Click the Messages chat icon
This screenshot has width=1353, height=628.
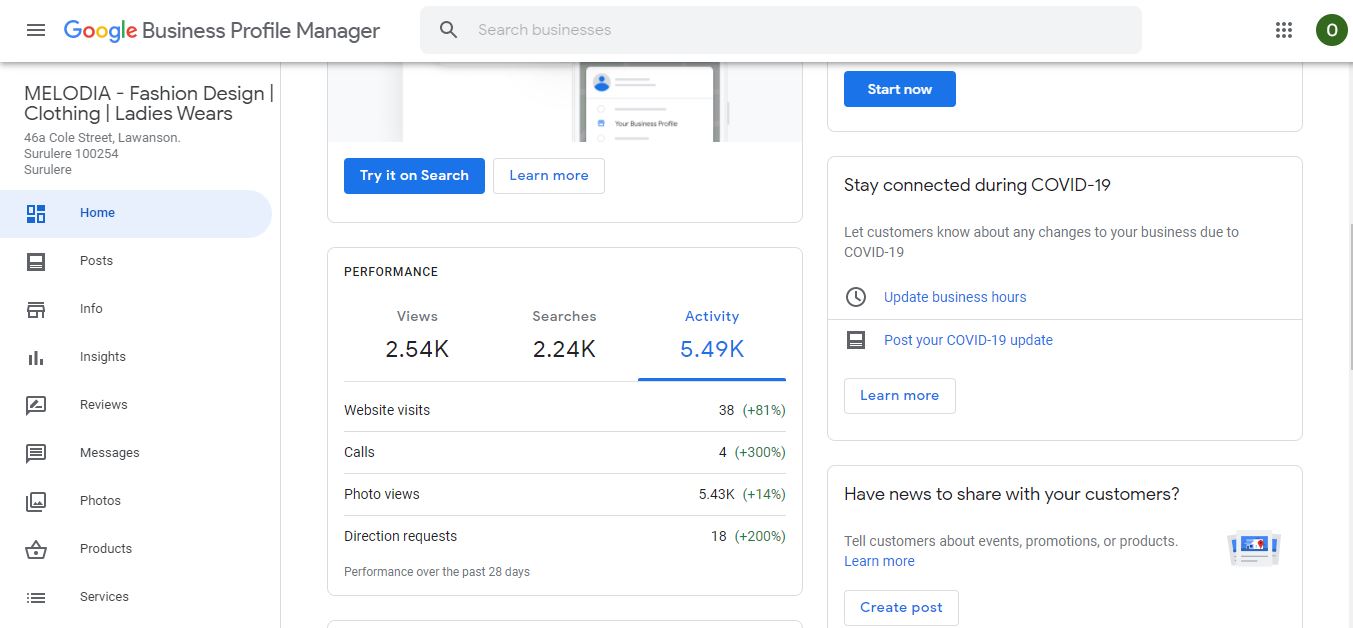point(36,453)
